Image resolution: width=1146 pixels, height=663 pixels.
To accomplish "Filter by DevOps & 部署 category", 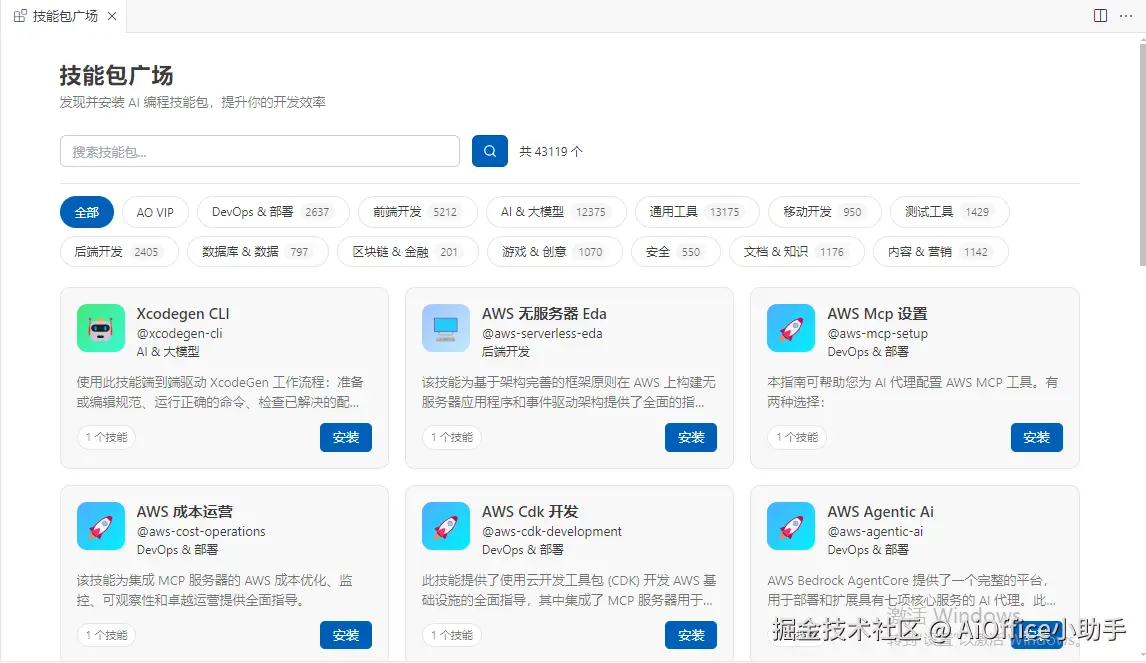I will (273, 212).
